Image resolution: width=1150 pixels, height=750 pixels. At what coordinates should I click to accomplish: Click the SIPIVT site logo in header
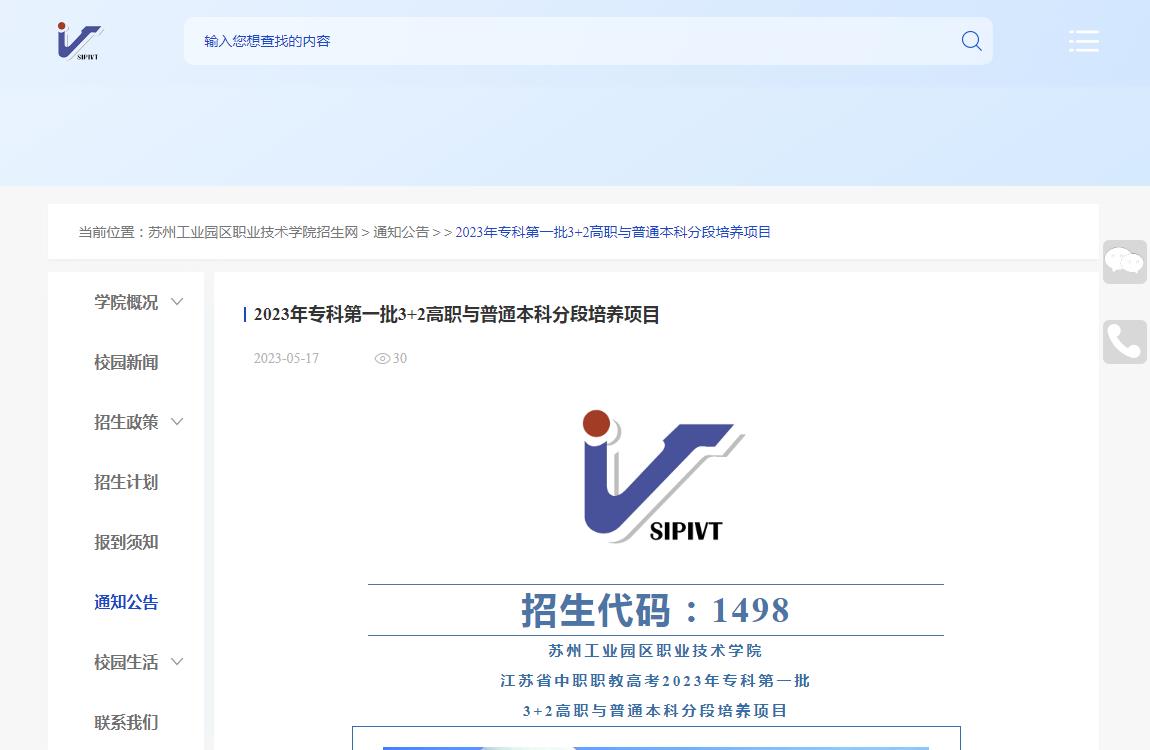click(80, 41)
